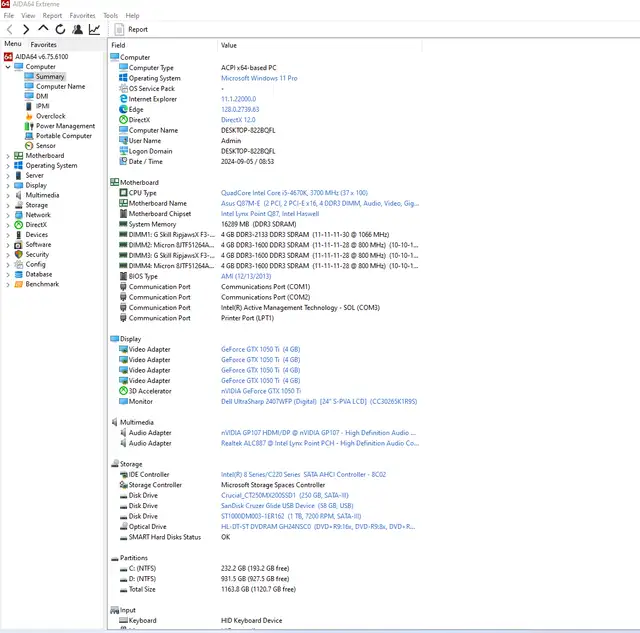Image resolution: width=640 pixels, height=633 pixels.
Task: Open the DirectX 12.0 link
Action: [238, 120]
